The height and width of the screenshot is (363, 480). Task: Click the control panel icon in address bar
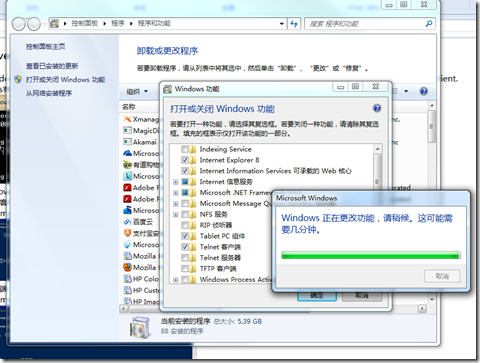(x=54, y=23)
